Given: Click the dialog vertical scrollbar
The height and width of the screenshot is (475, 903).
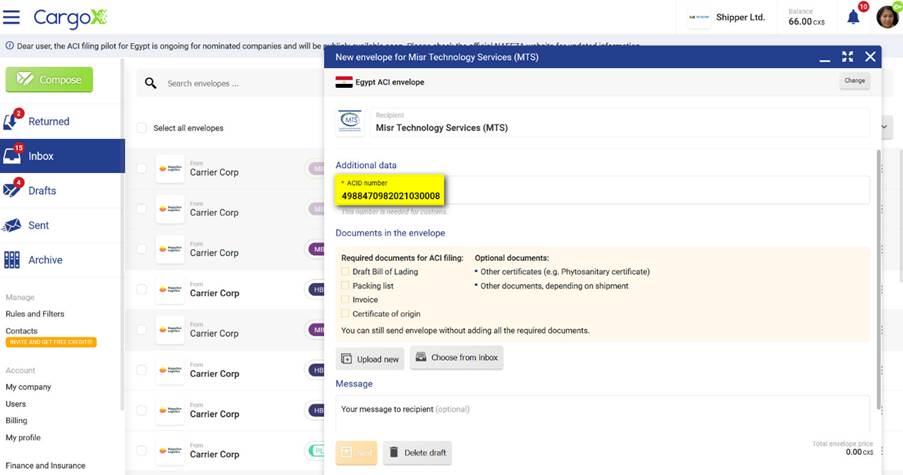Looking at the screenshot, I should coord(878,279).
